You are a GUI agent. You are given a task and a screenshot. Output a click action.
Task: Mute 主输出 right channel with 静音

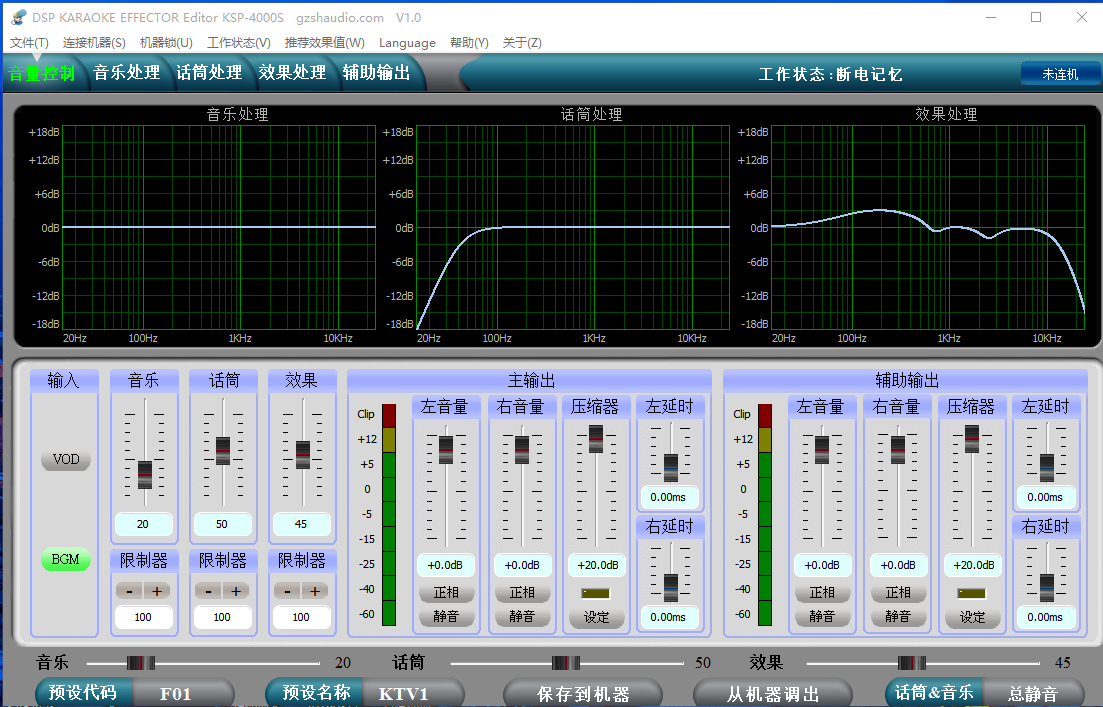pyautogui.click(x=522, y=616)
